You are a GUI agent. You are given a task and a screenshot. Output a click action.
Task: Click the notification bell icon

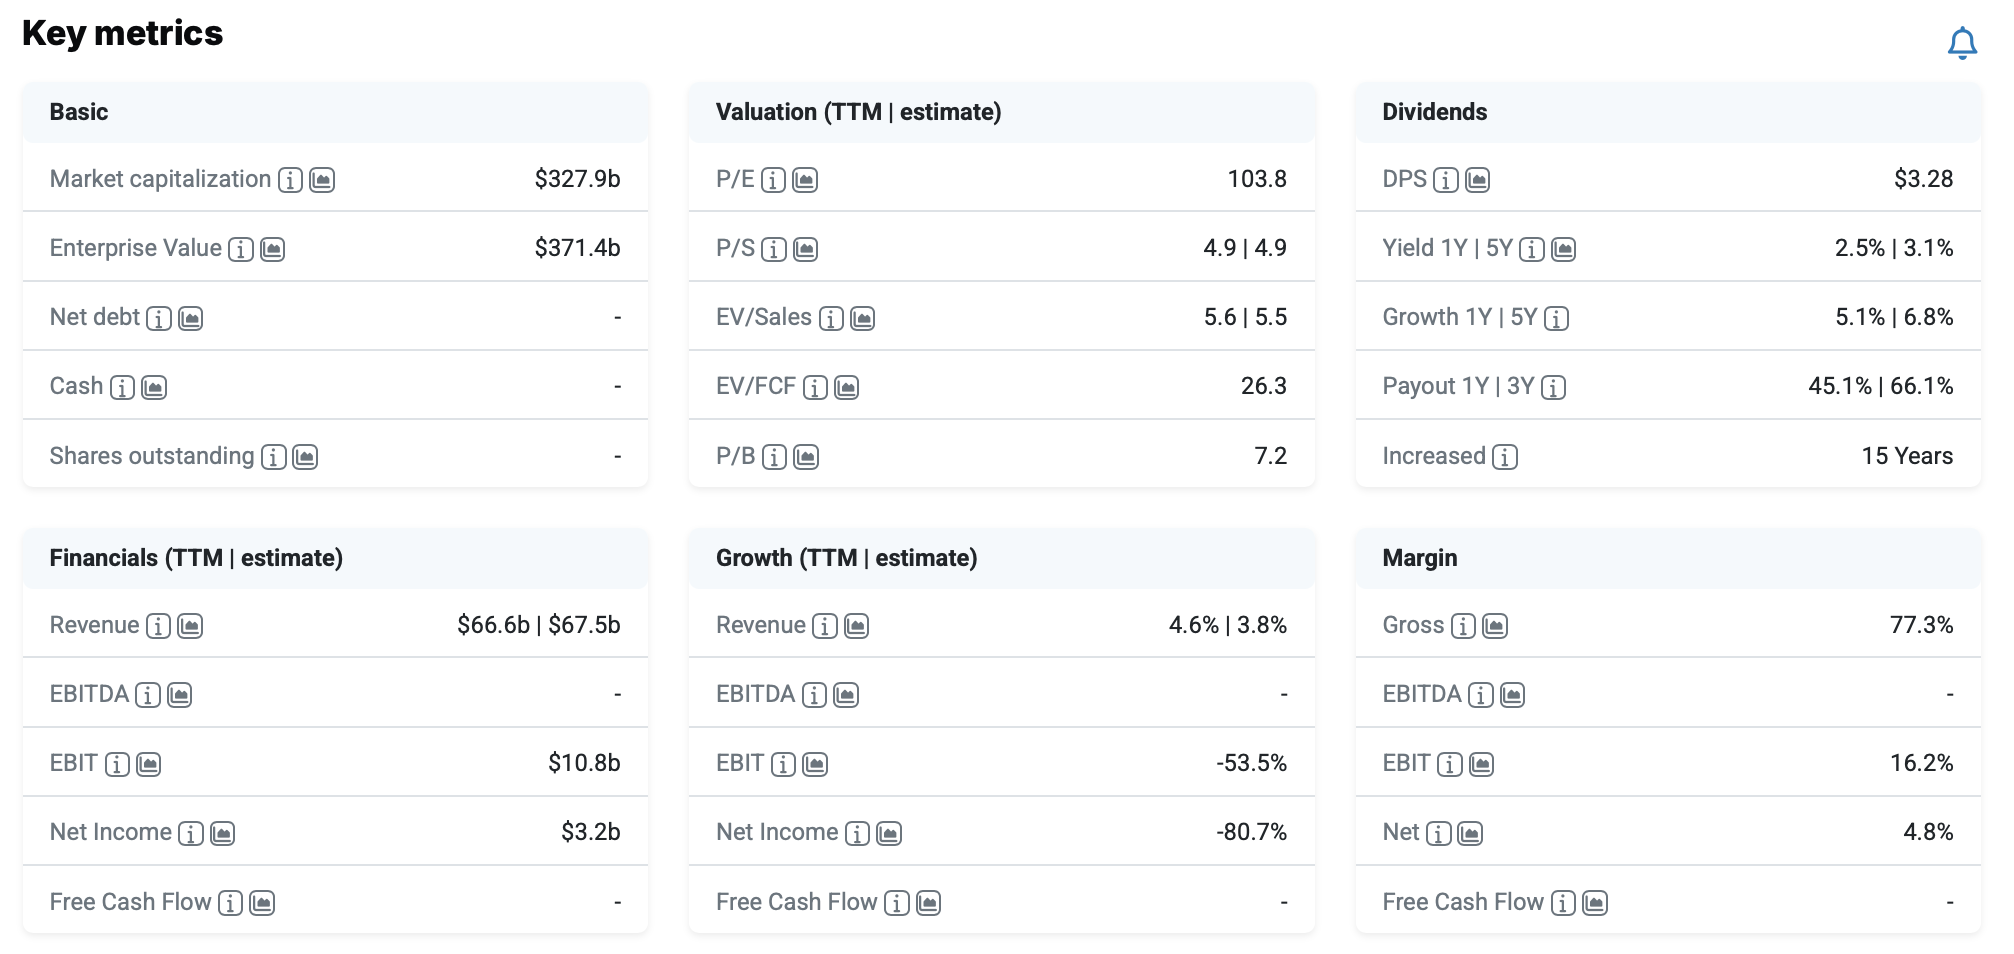[1962, 43]
